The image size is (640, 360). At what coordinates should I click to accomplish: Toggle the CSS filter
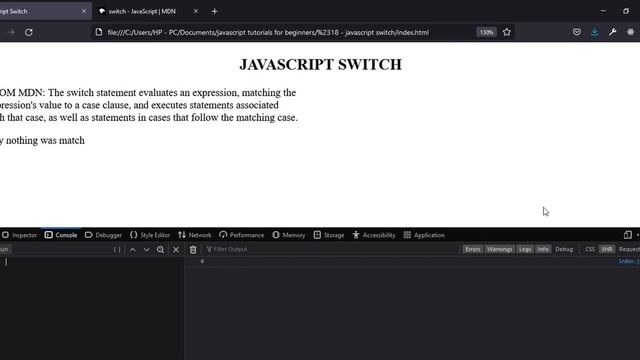pos(590,249)
